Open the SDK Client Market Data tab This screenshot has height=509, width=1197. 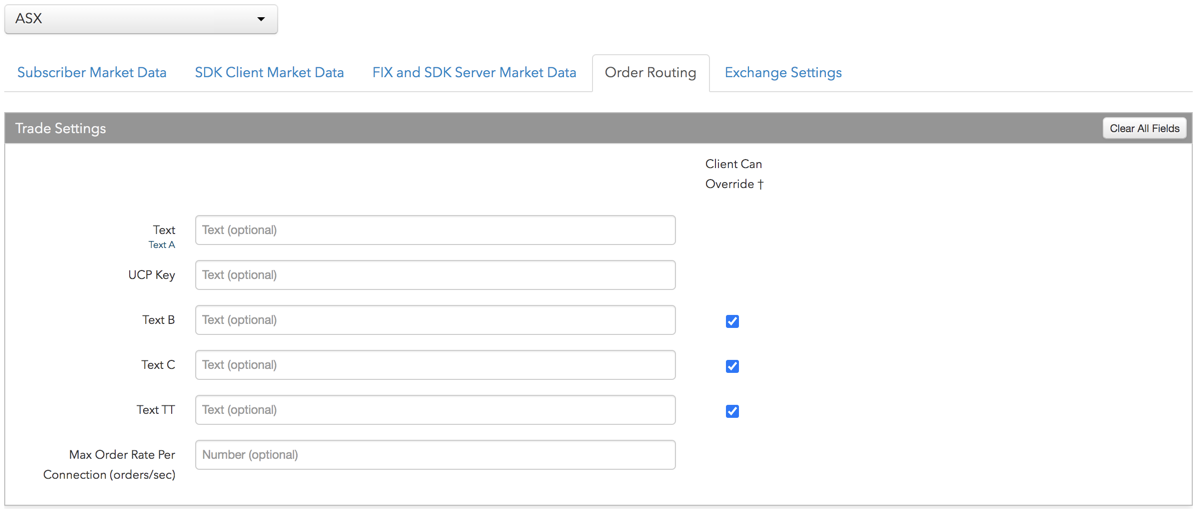coord(269,72)
